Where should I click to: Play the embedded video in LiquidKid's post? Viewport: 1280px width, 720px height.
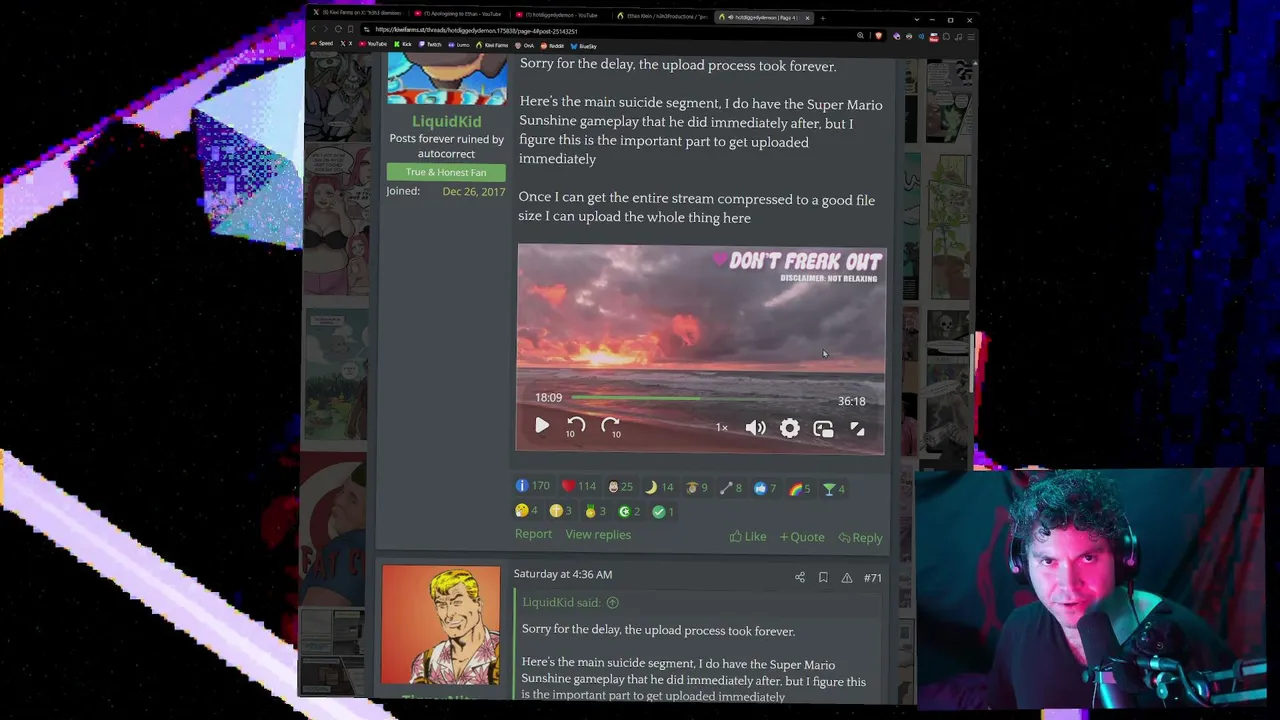tap(542, 426)
